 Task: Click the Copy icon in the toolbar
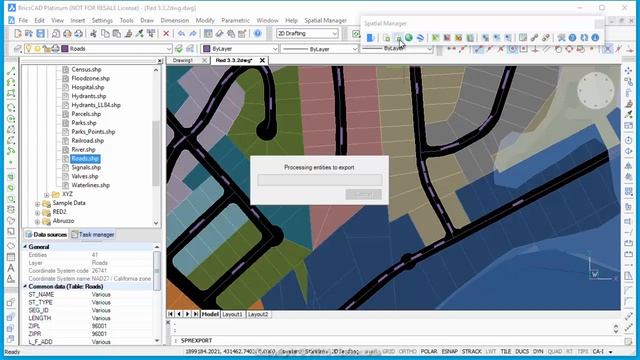coord(105,33)
